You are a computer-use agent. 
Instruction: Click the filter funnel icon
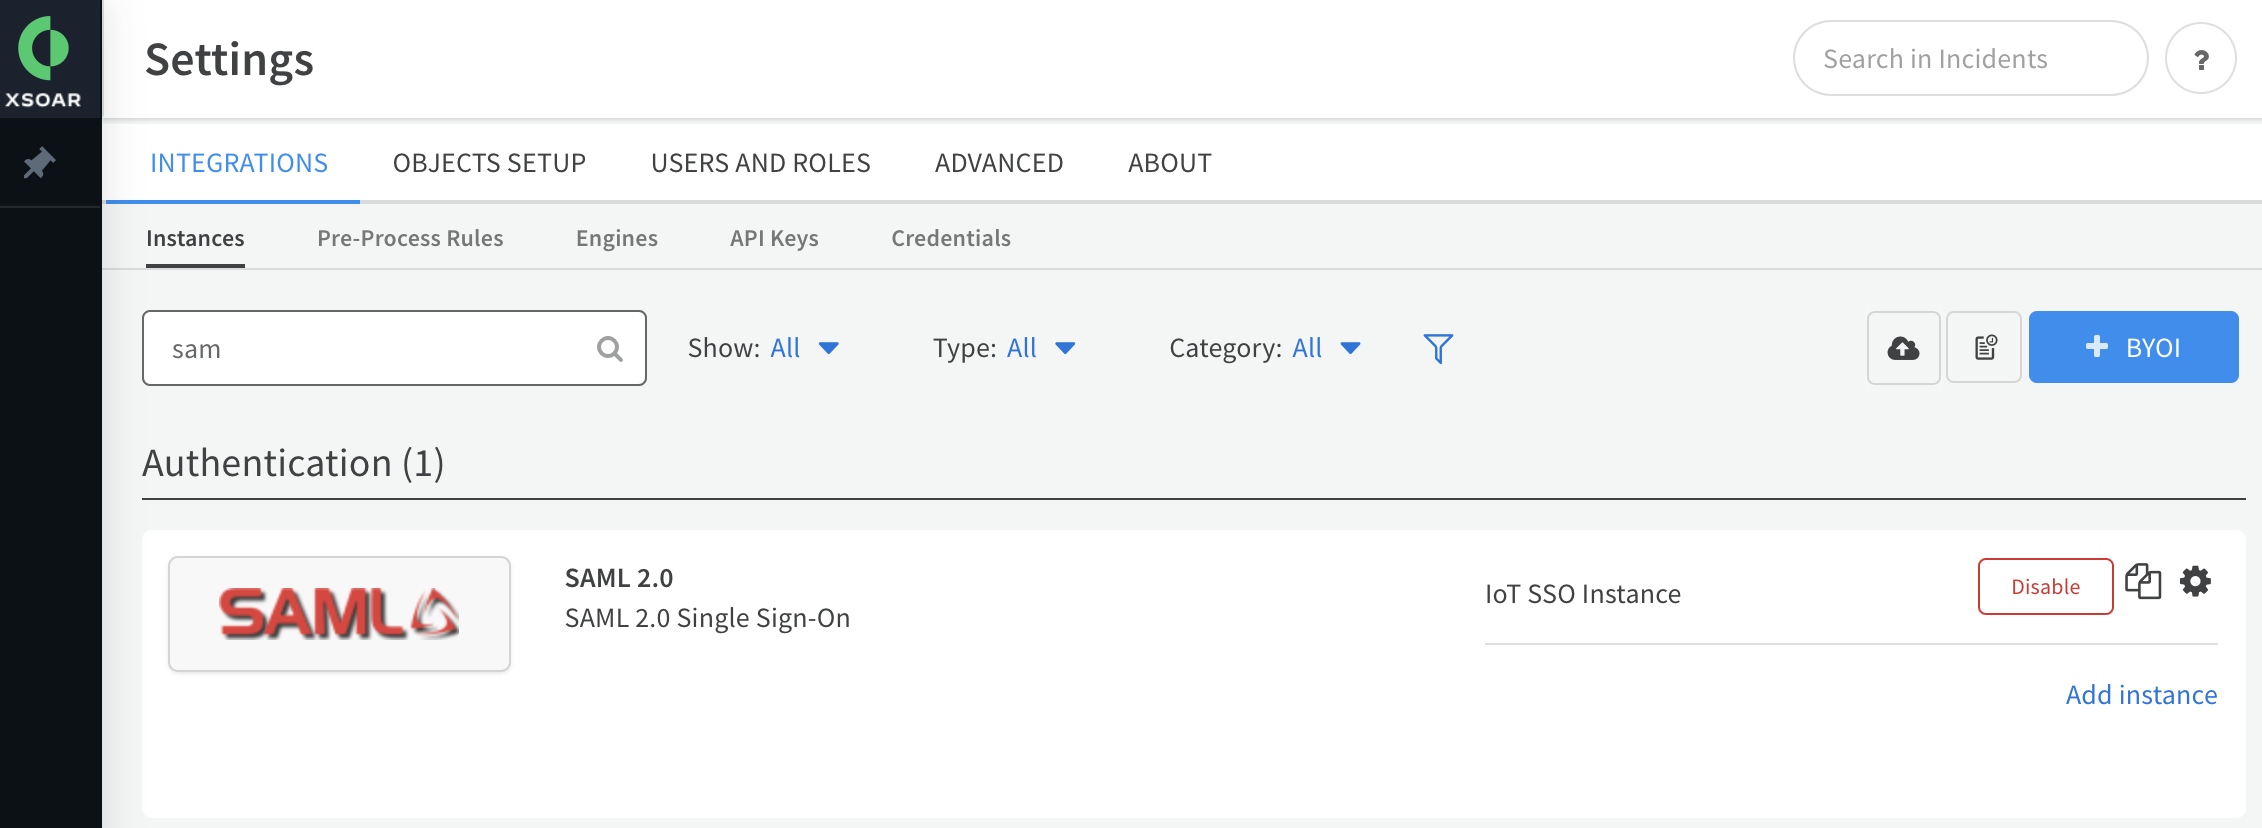[1437, 348]
